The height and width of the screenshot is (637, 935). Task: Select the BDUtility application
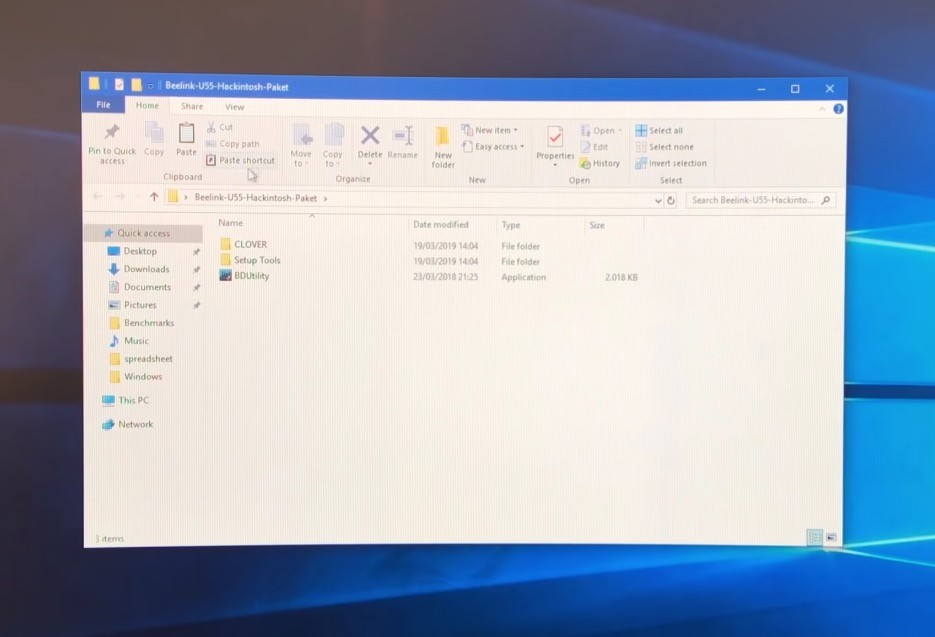(x=244, y=276)
